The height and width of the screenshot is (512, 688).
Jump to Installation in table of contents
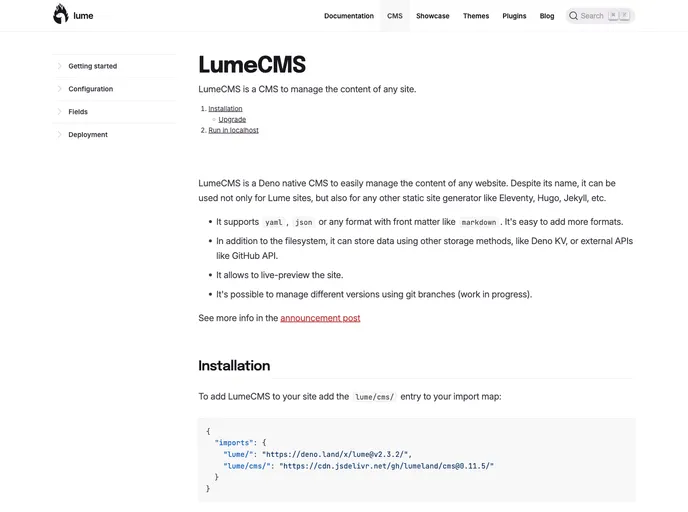225,108
